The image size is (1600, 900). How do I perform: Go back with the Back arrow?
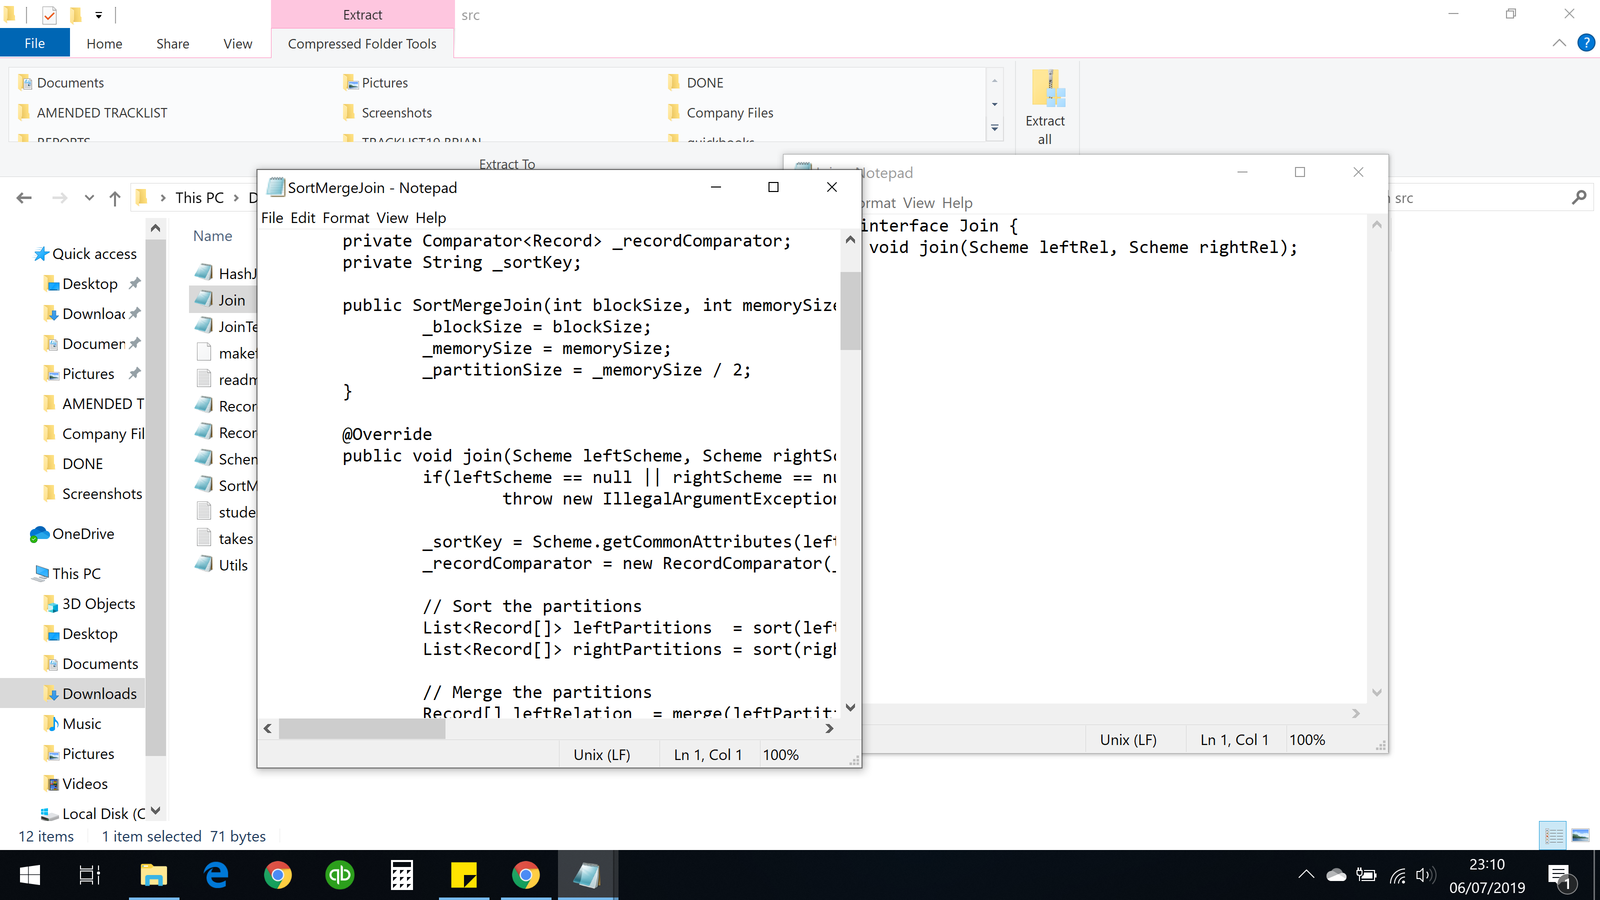coord(25,198)
